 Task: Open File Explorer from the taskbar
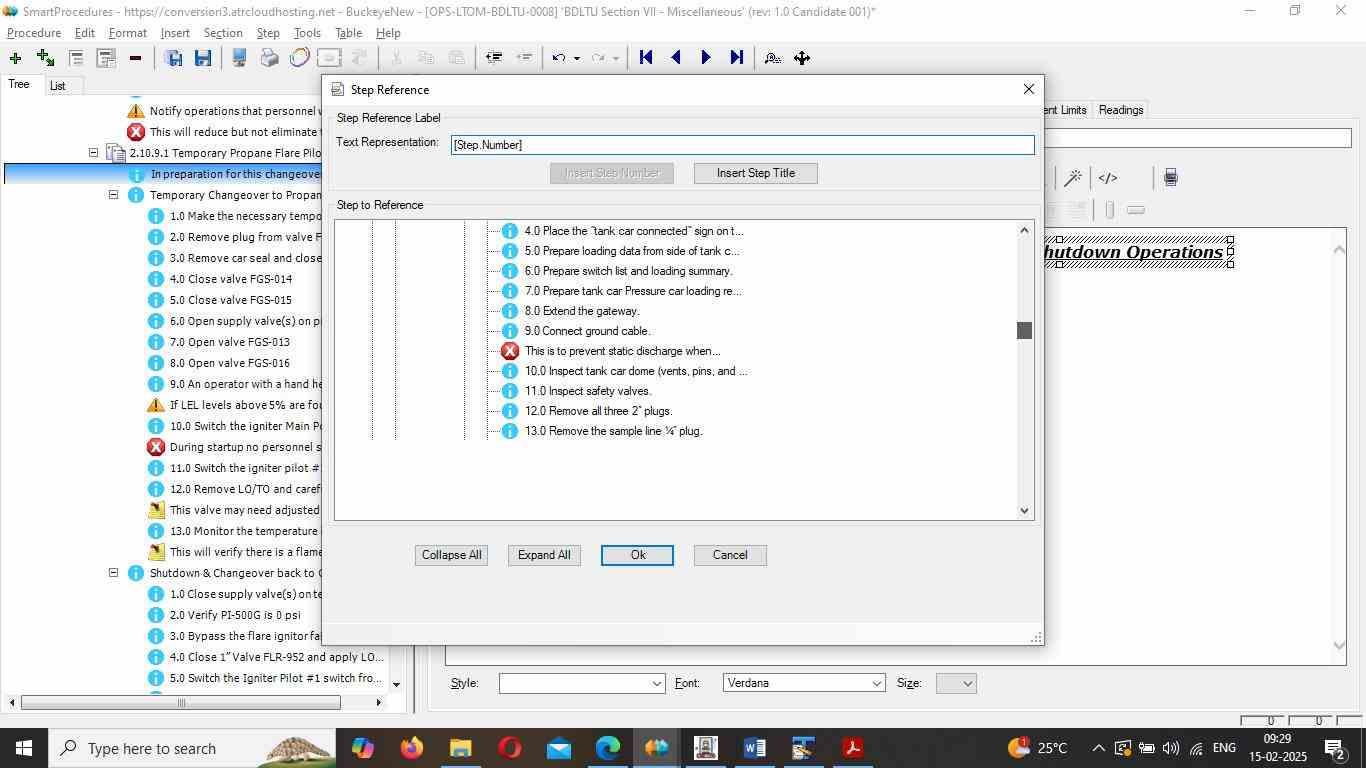coord(460,748)
